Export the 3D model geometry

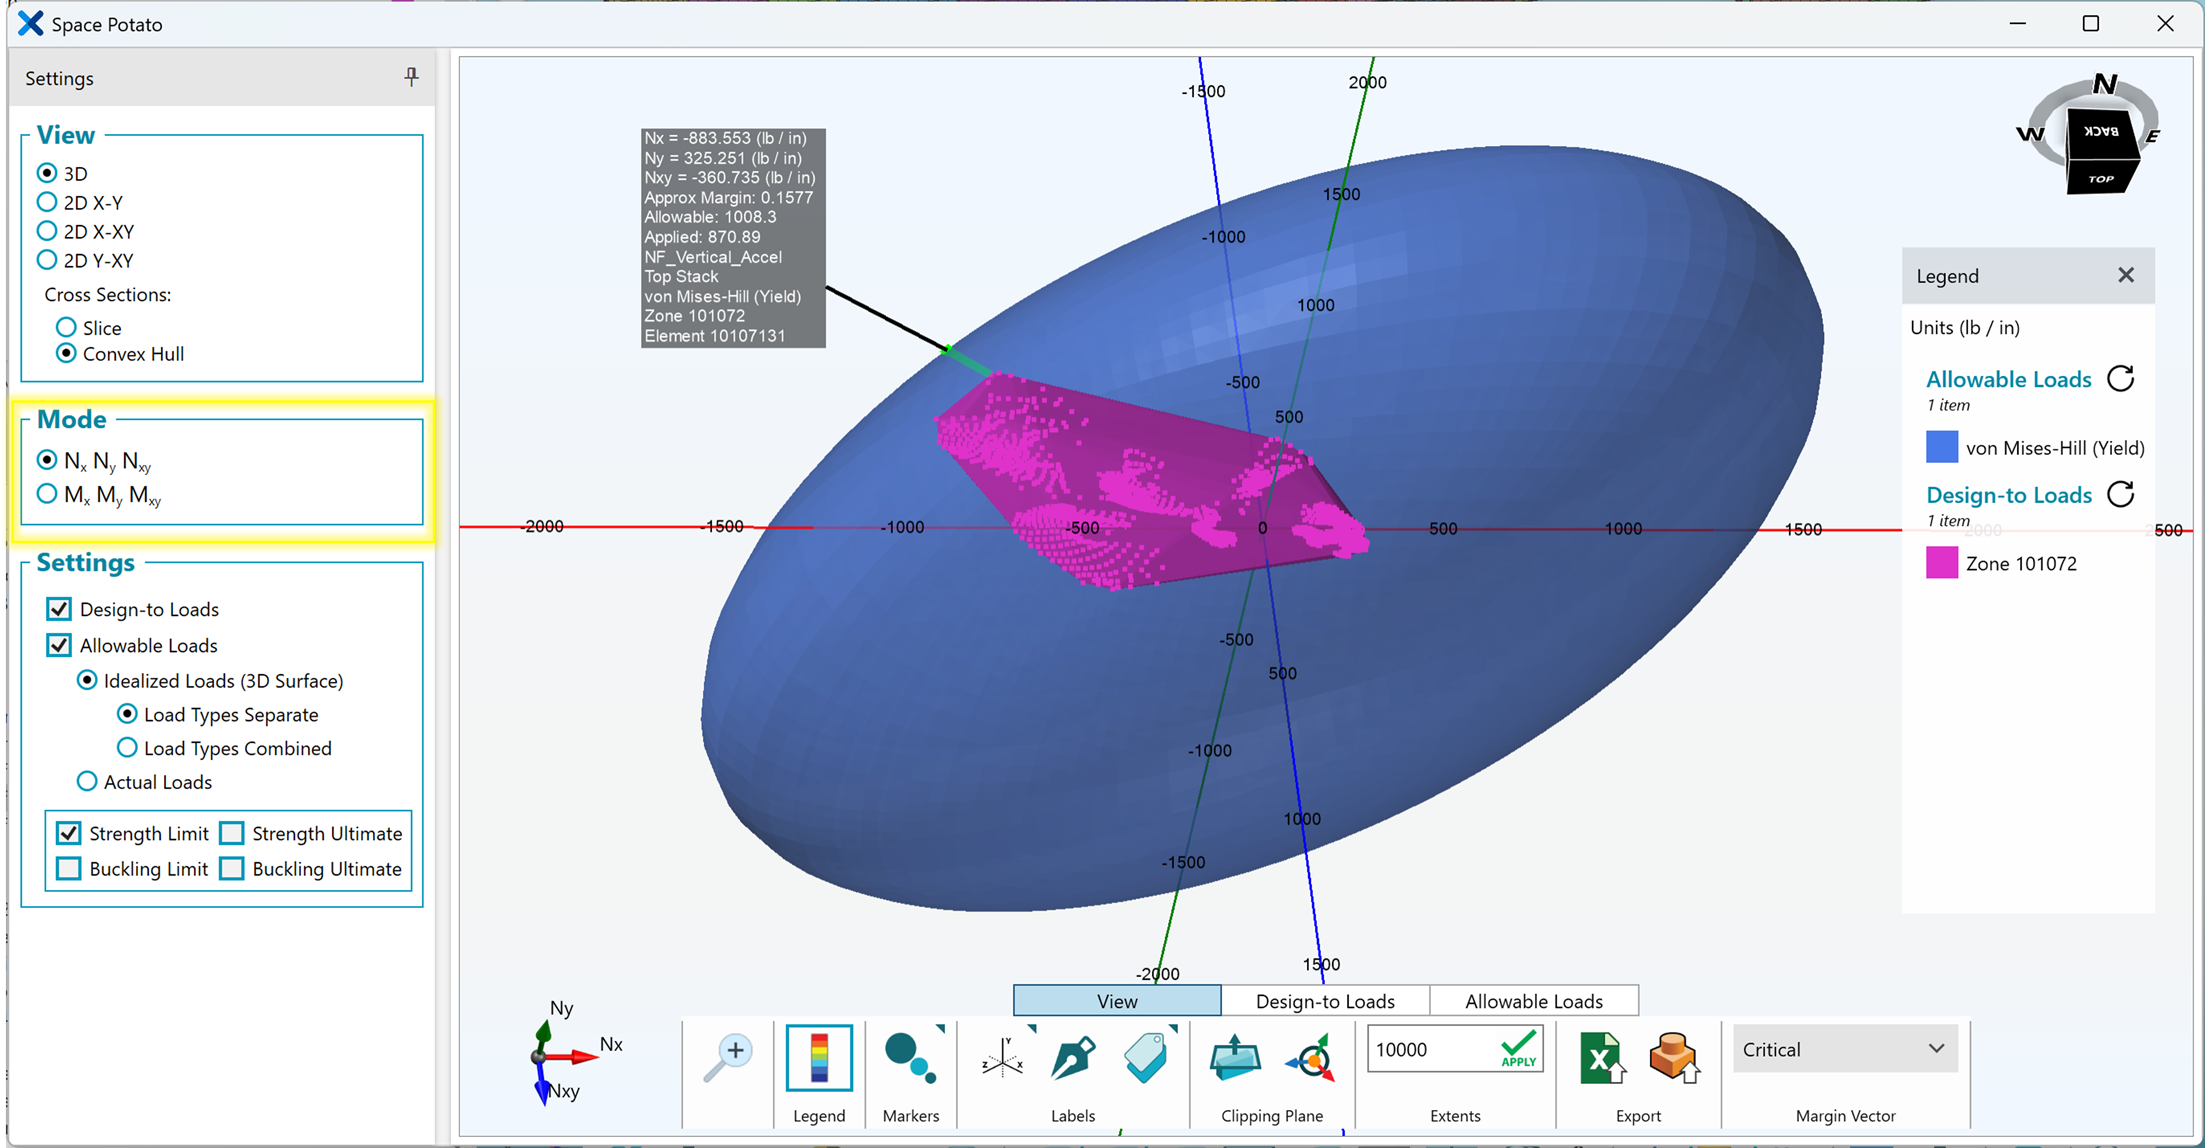(x=1674, y=1058)
